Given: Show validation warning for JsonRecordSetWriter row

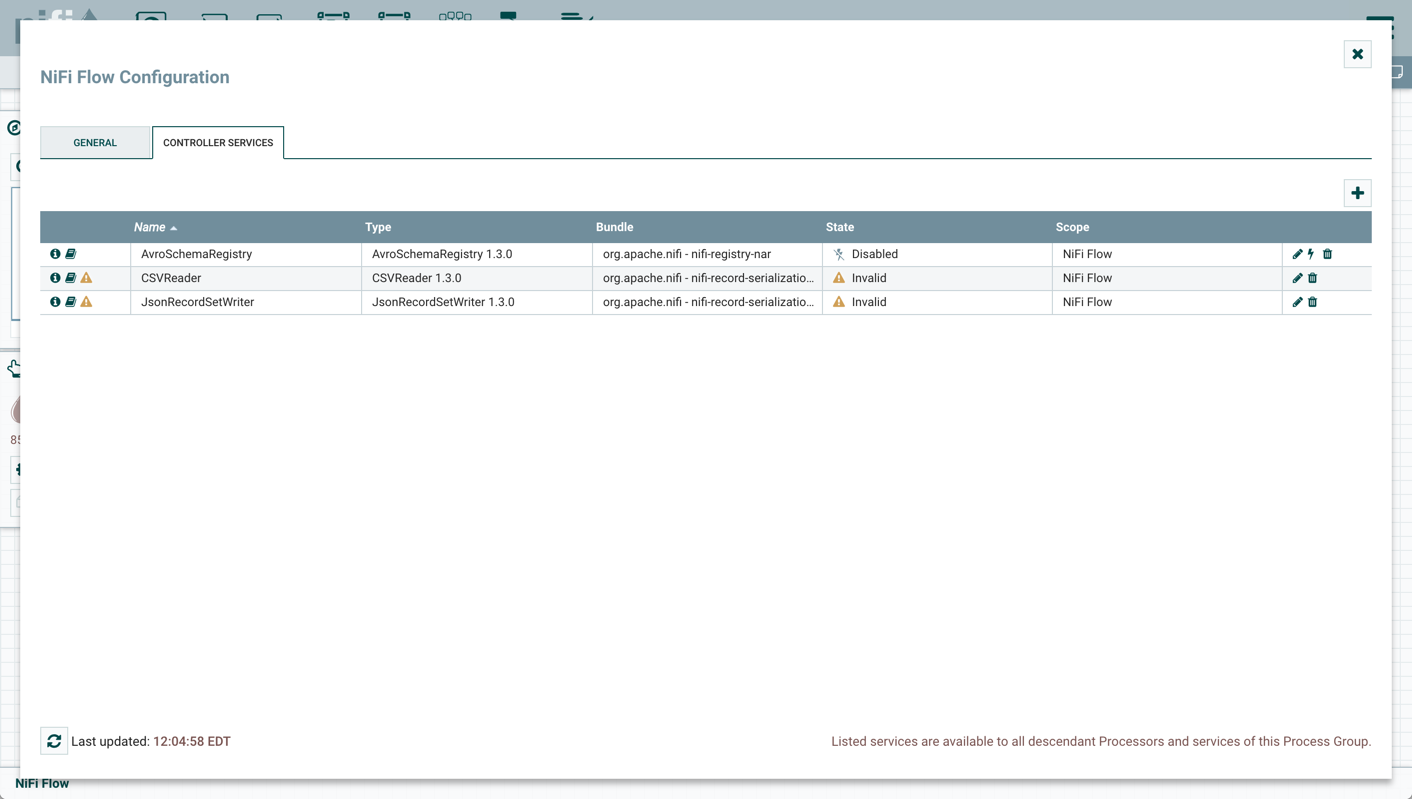Looking at the screenshot, I should [86, 302].
